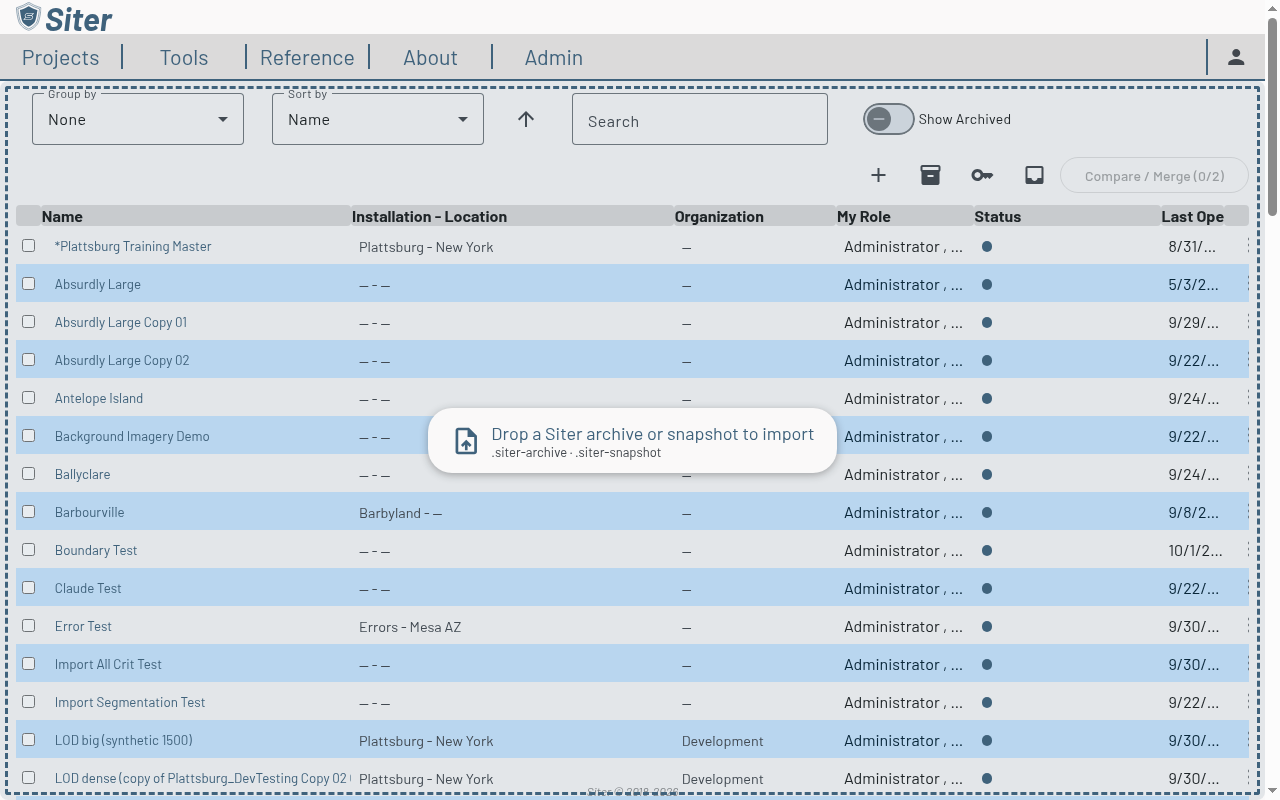The height and width of the screenshot is (800, 1280).
Task: Check the box for *Plattsburg Training Master
Action: [28, 245]
